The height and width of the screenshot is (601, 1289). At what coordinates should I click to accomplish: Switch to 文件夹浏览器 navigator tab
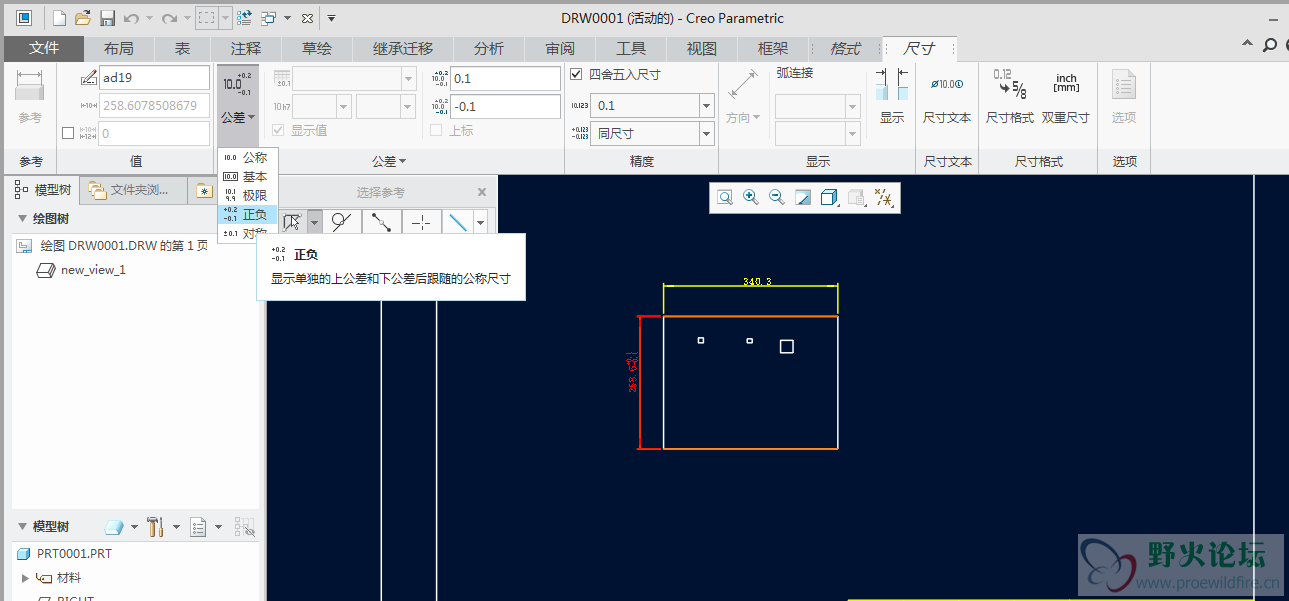[135, 190]
